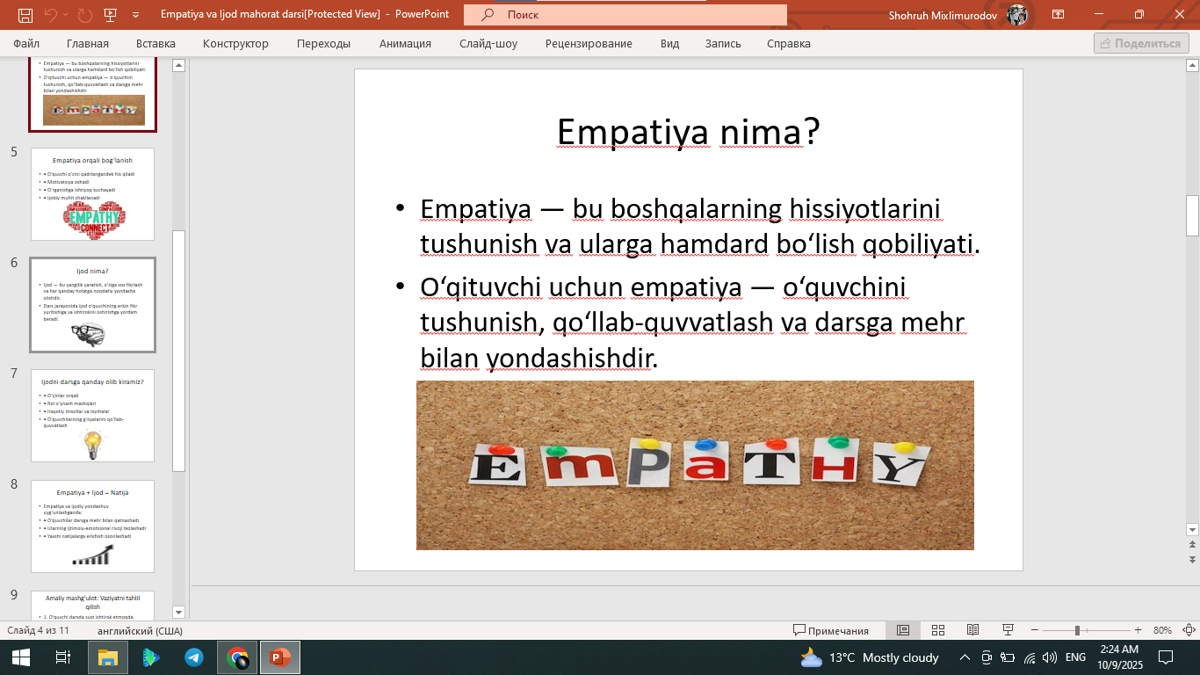1200x675 pixels.
Task: Open Ribbon Display Options button
Action: (x=1058, y=15)
